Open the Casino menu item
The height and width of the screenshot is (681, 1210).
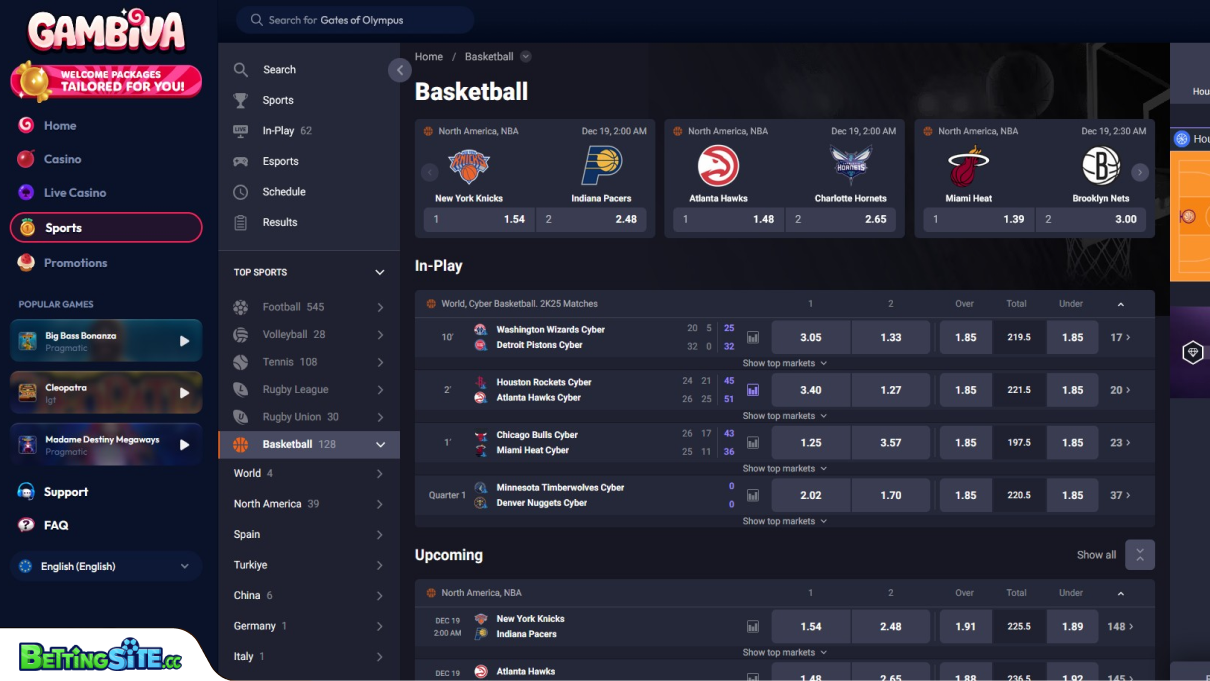point(62,159)
